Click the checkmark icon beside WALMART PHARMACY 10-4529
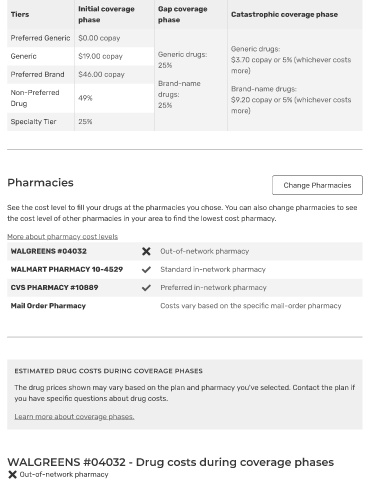The height and width of the screenshot is (480, 370). pos(146,269)
